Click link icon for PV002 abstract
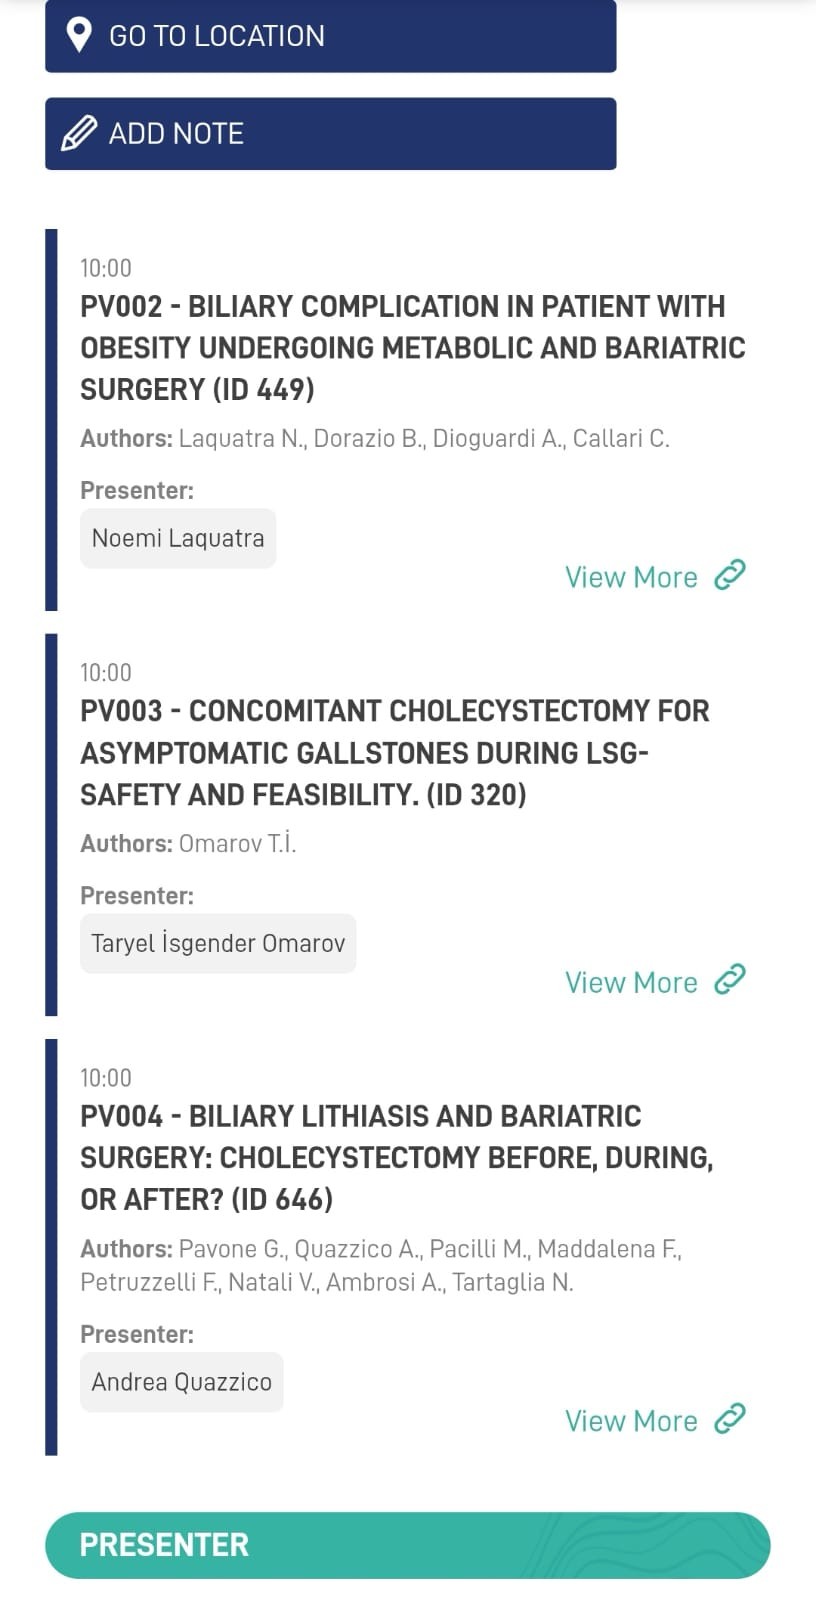The height and width of the screenshot is (1600, 816). click(x=730, y=575)
